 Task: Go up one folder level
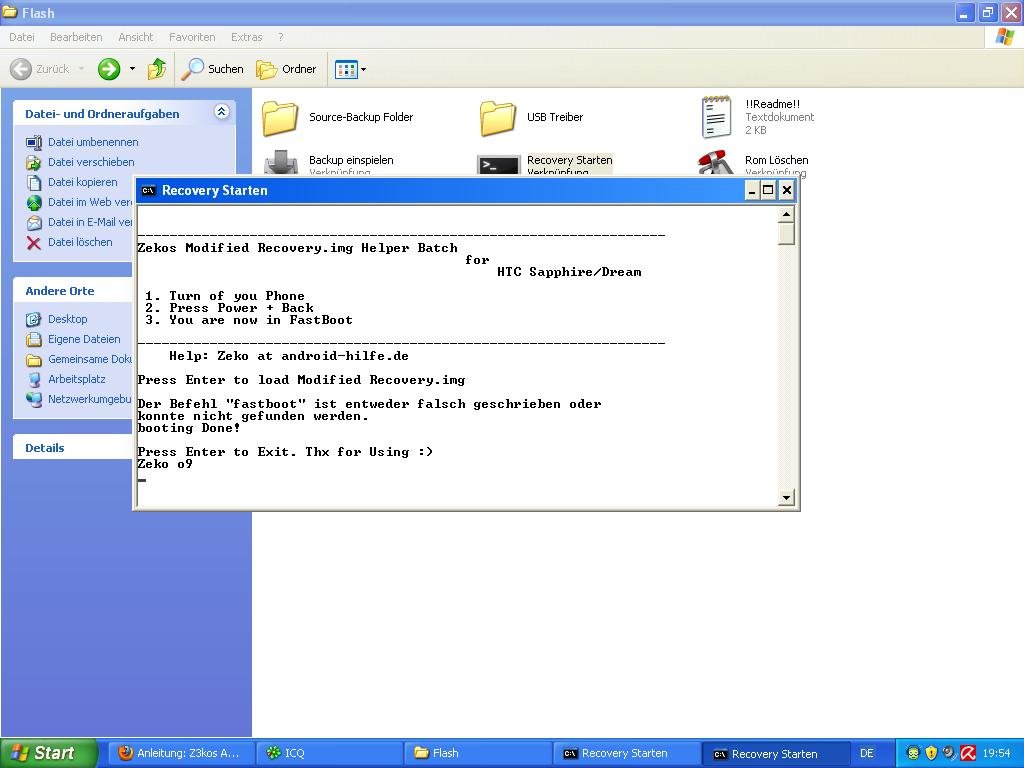[157, 69]
